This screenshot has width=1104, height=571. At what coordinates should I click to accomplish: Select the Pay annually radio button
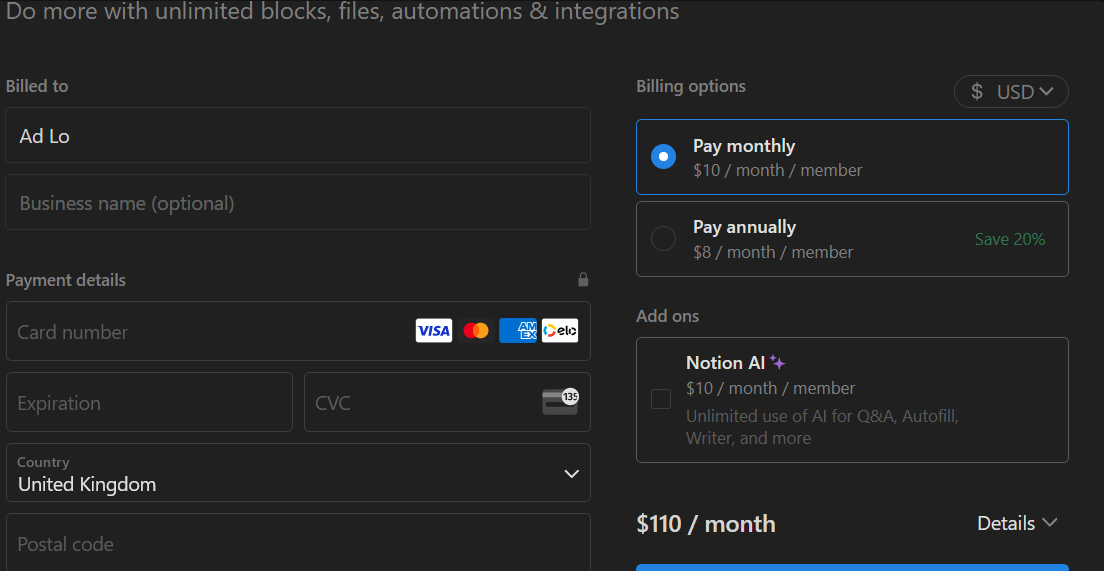[663, 239]
